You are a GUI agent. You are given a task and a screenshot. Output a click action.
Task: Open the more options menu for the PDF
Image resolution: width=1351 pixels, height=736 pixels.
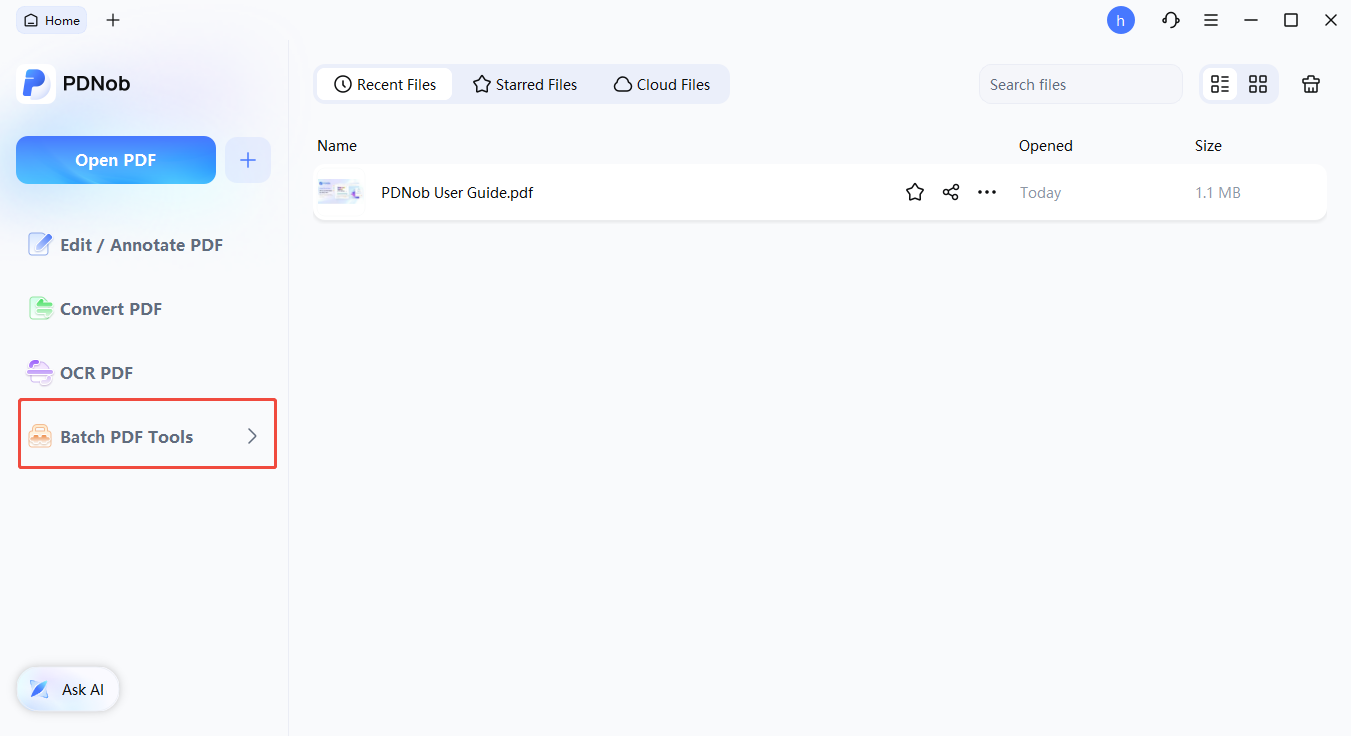[x=987, y=191]
